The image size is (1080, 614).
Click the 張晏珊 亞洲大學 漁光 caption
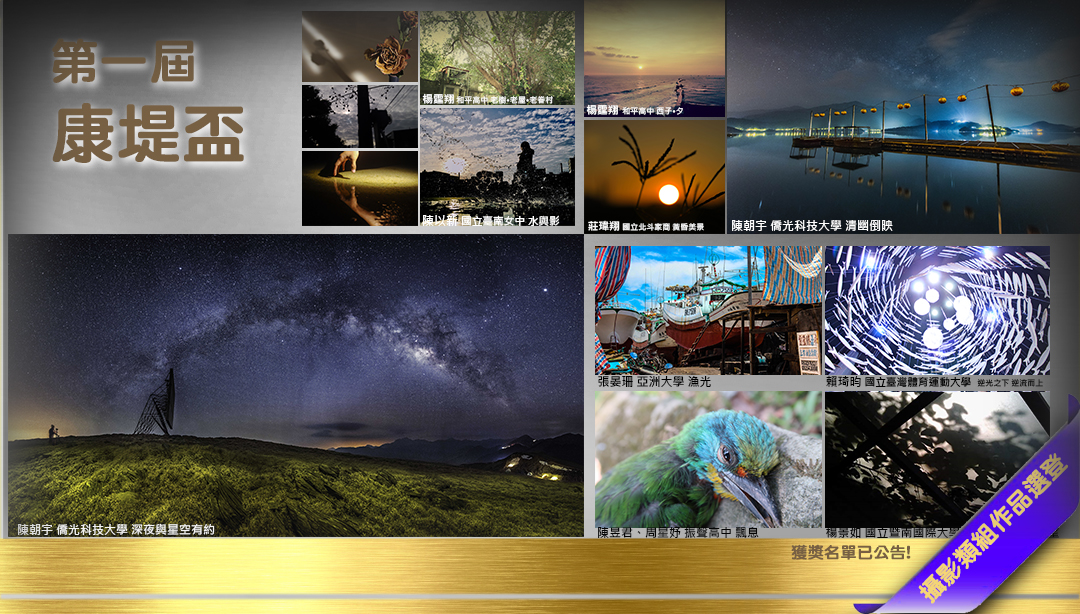[655, 382]
